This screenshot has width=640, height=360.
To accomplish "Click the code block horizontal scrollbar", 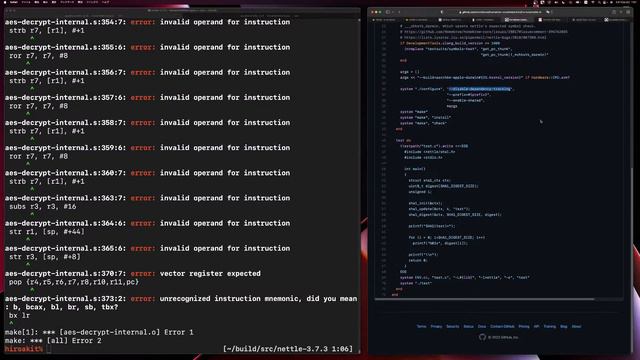I will pos(484,299).
